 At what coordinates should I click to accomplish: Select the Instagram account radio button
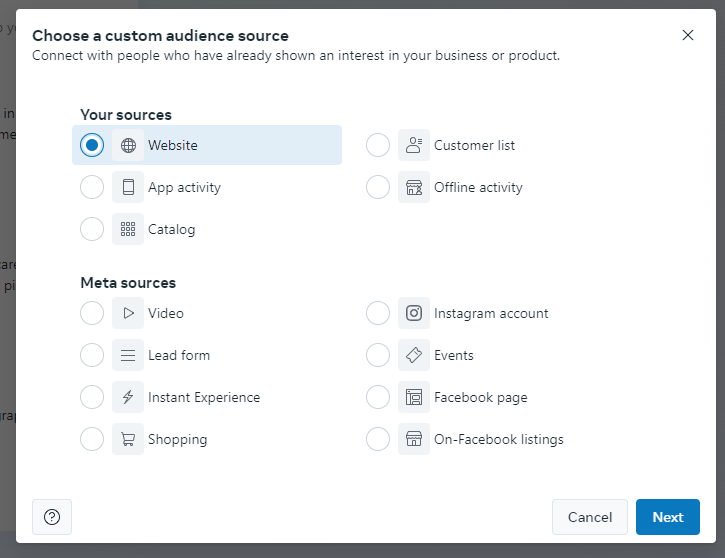click(378, 313)
